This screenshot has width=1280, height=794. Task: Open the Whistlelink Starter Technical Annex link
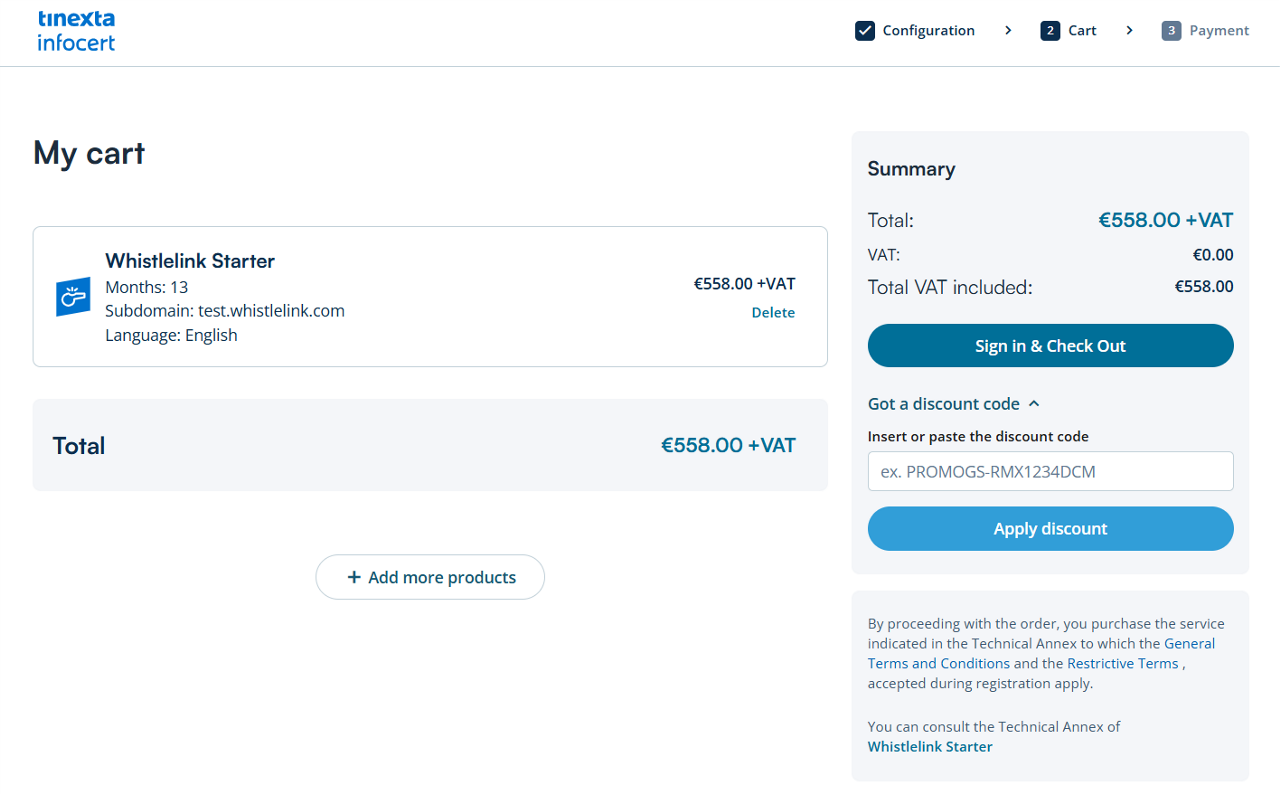(930, 747)
